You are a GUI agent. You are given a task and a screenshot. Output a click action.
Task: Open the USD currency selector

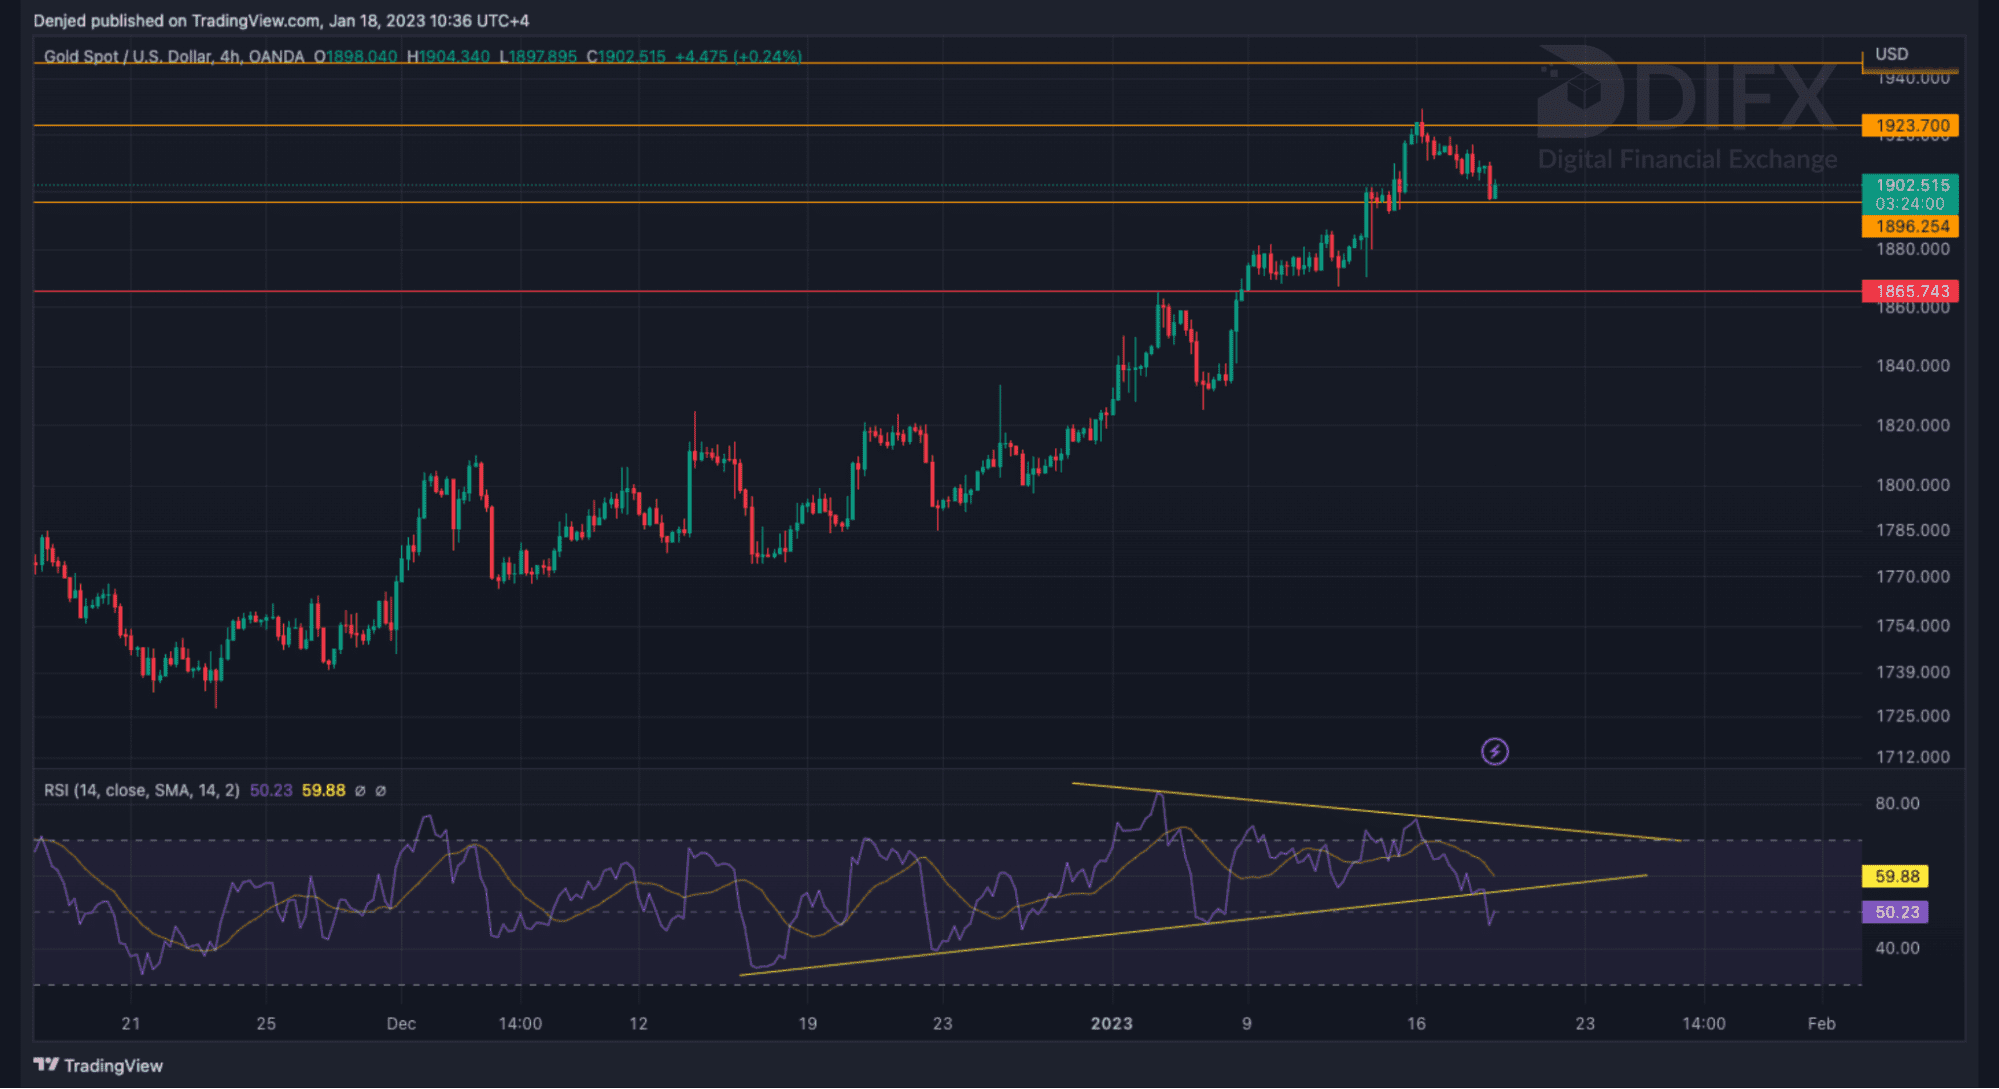[x=1891, y=54]
